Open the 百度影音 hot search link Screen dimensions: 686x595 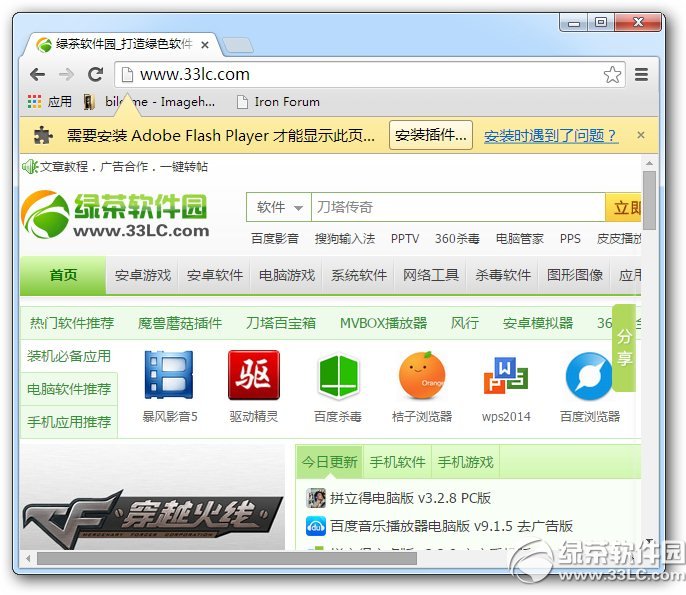pos(274,239)
